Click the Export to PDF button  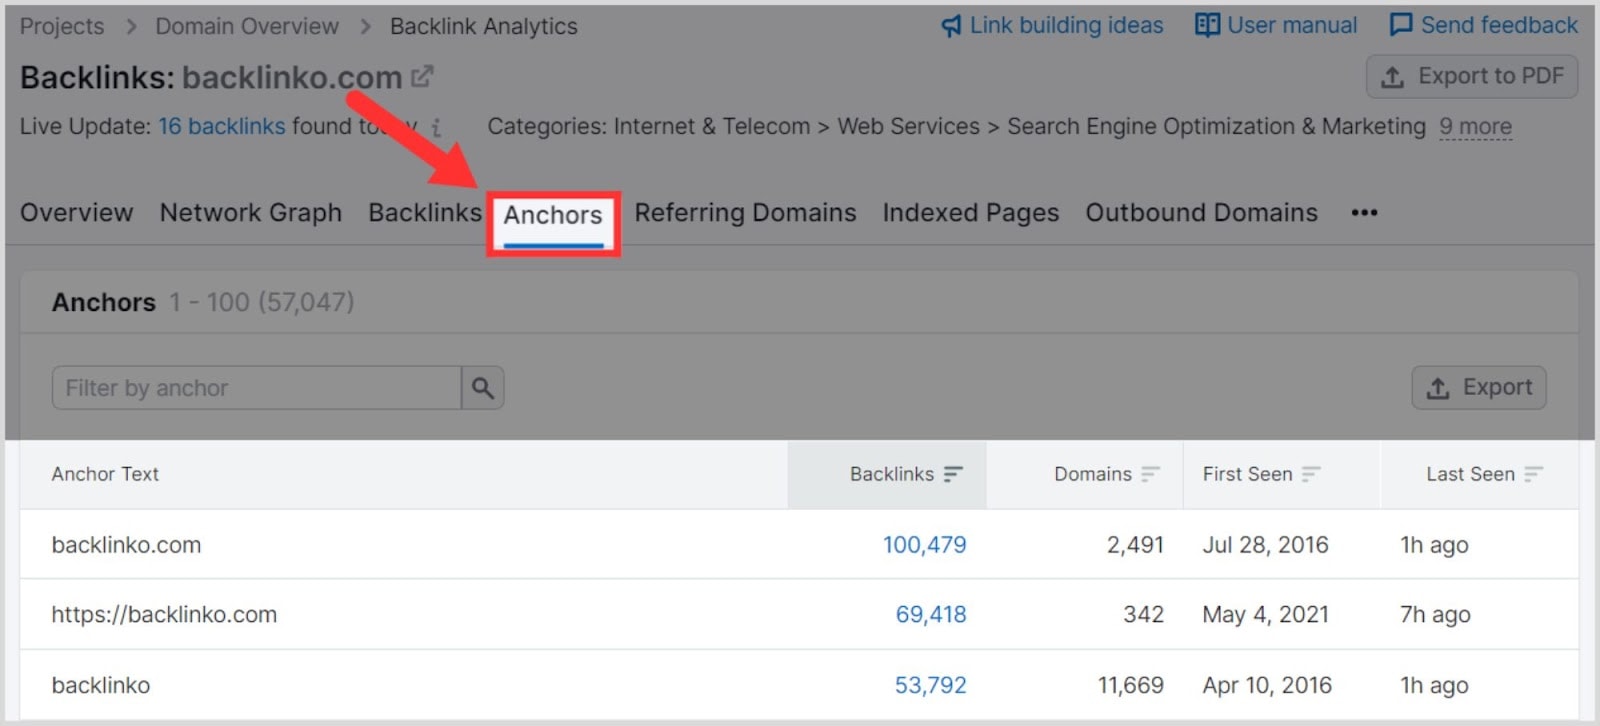point(1471,77)
